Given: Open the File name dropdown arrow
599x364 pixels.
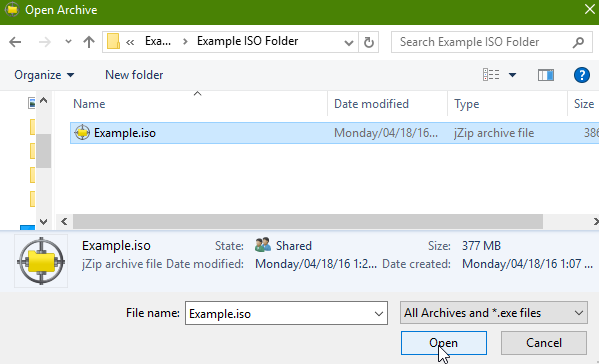Looking at the screenshot, I should tap(379, 314).
